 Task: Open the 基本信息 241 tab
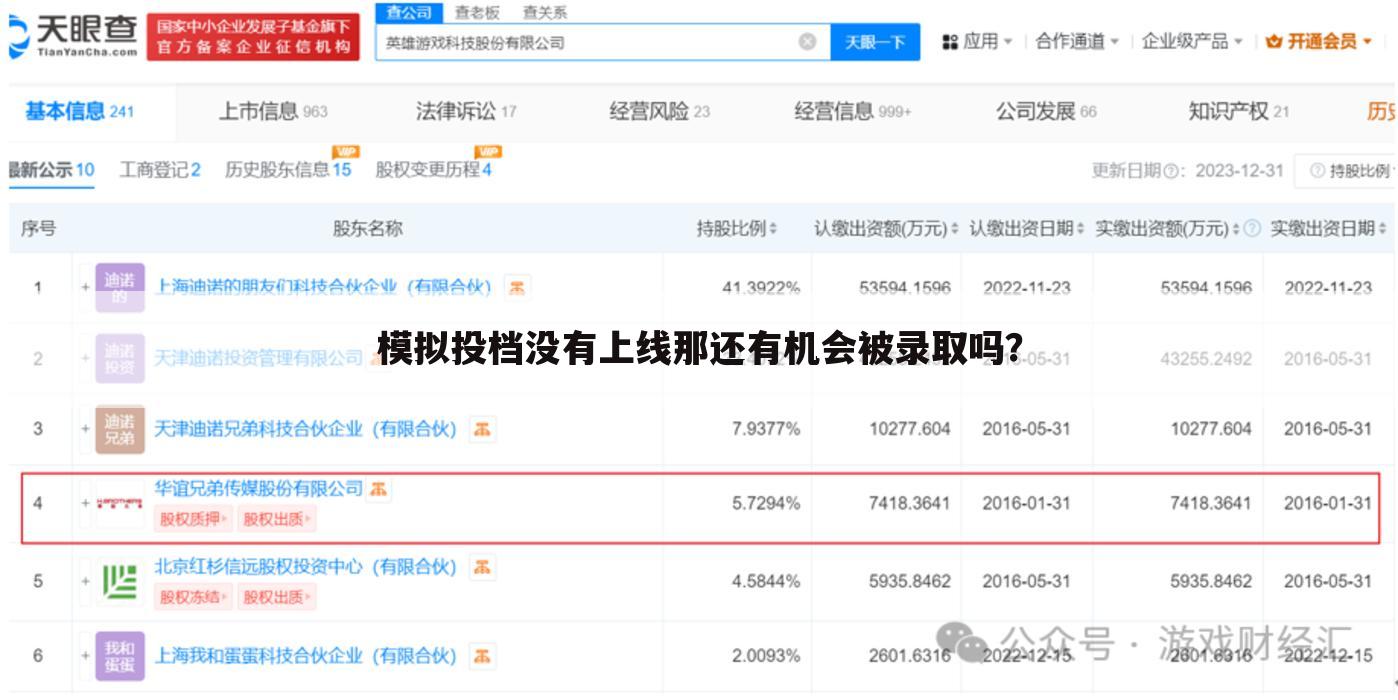click(x=79, y=112)
